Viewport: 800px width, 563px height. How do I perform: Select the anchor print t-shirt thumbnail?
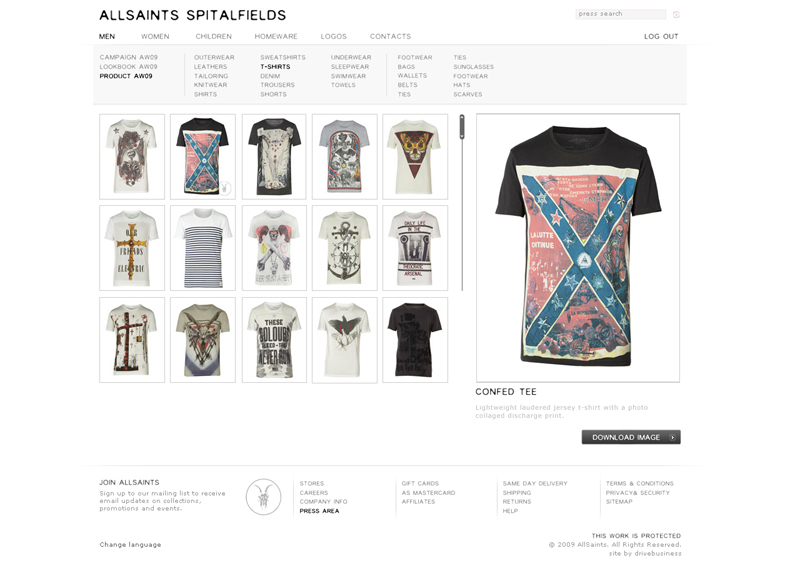[344, 248]
